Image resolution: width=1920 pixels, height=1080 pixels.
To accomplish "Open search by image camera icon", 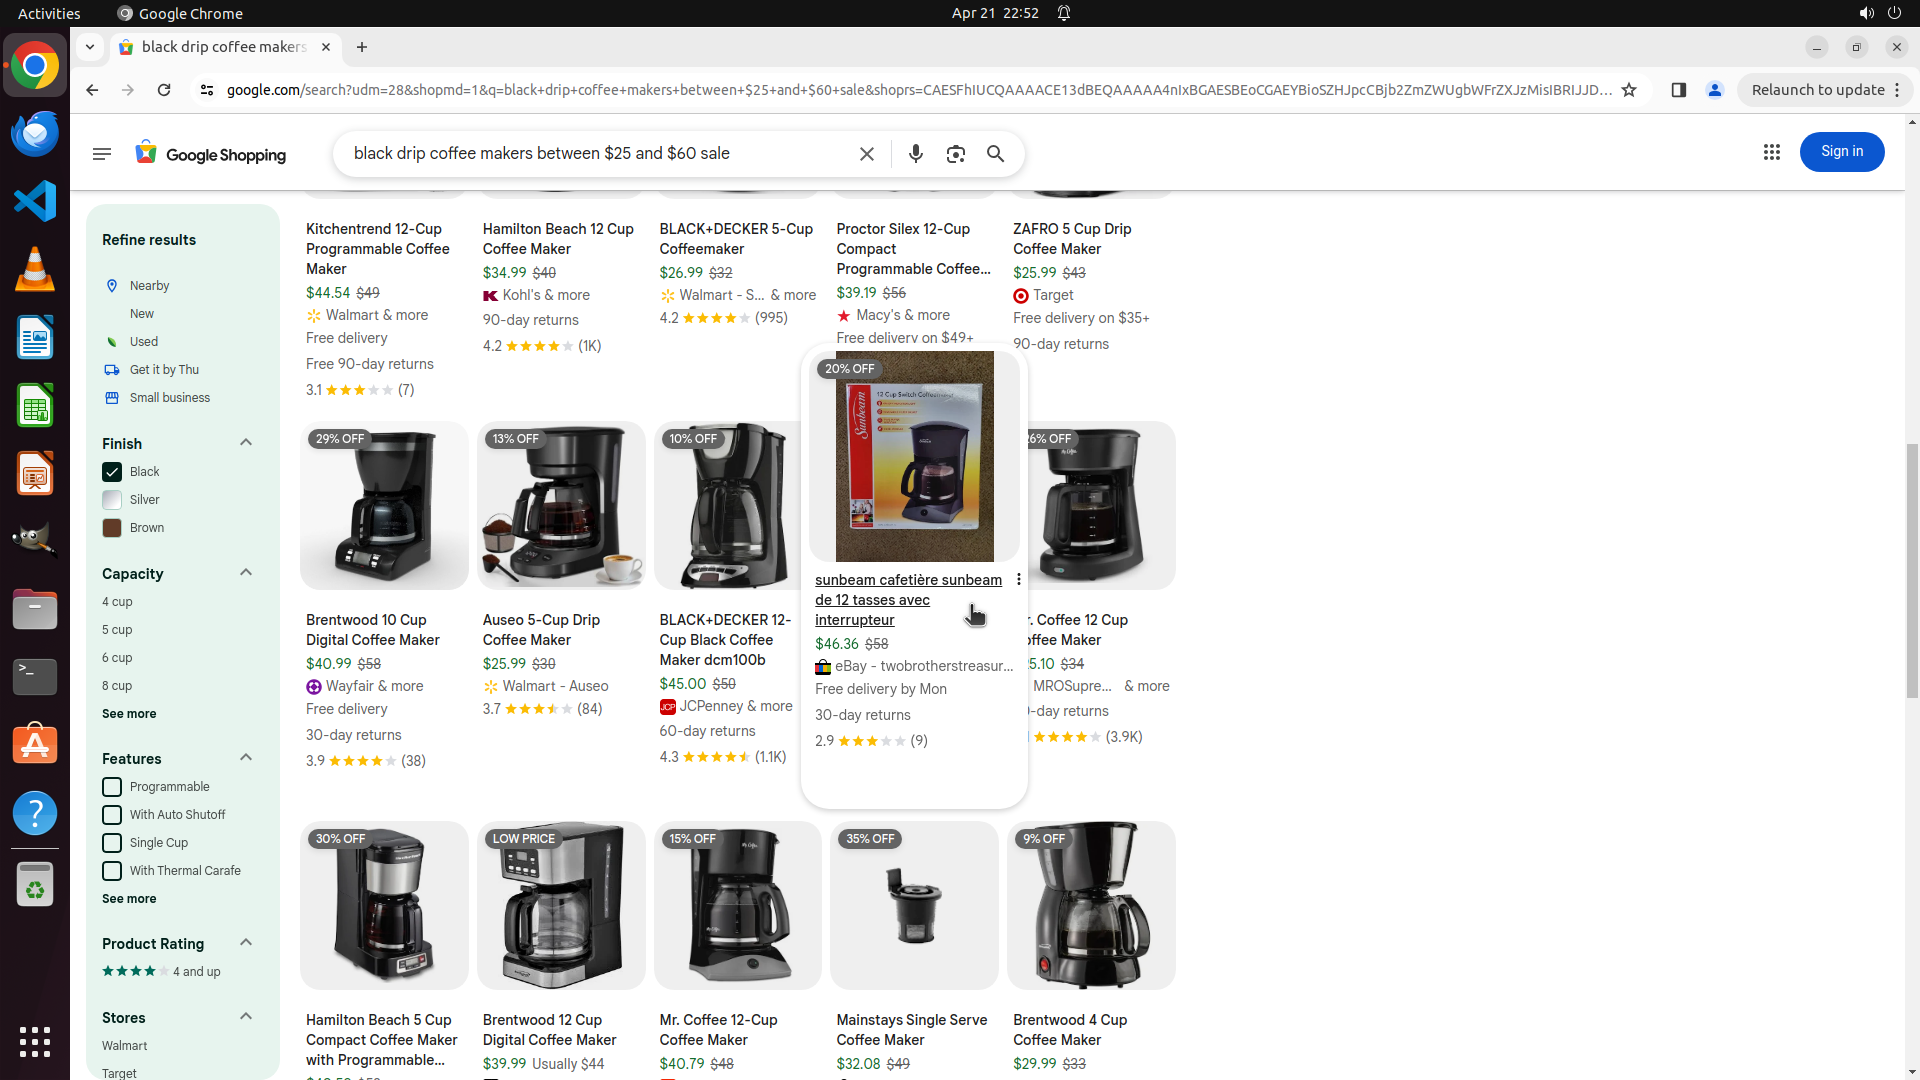I will pos(956,154).
